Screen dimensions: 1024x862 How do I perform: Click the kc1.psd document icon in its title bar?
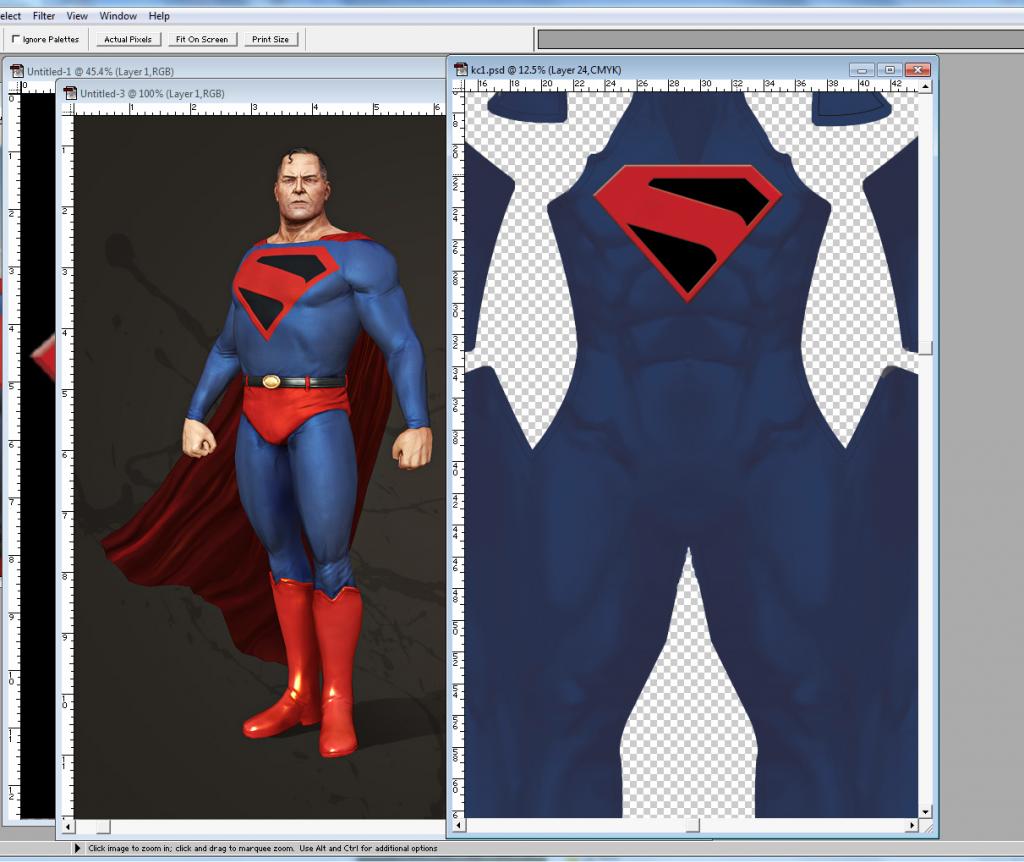461,69
